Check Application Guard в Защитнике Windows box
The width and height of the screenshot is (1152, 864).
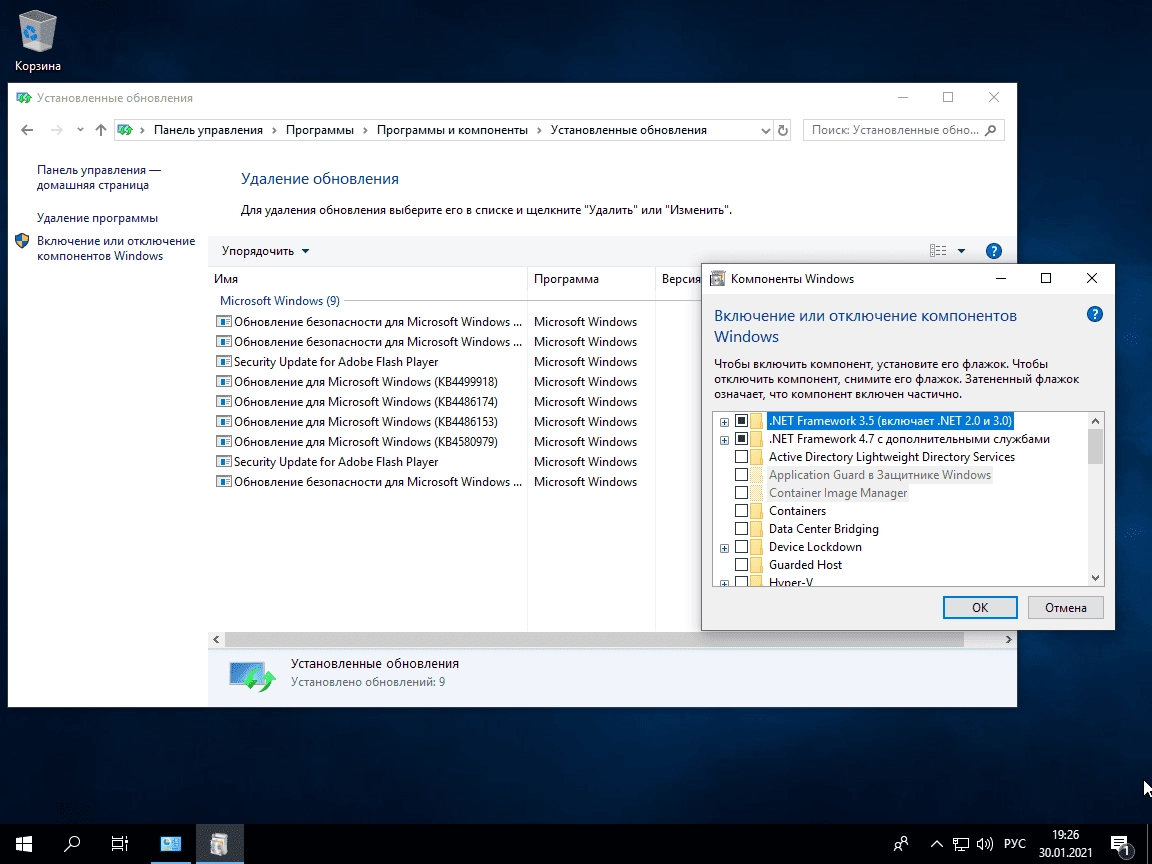pos(741,475)
